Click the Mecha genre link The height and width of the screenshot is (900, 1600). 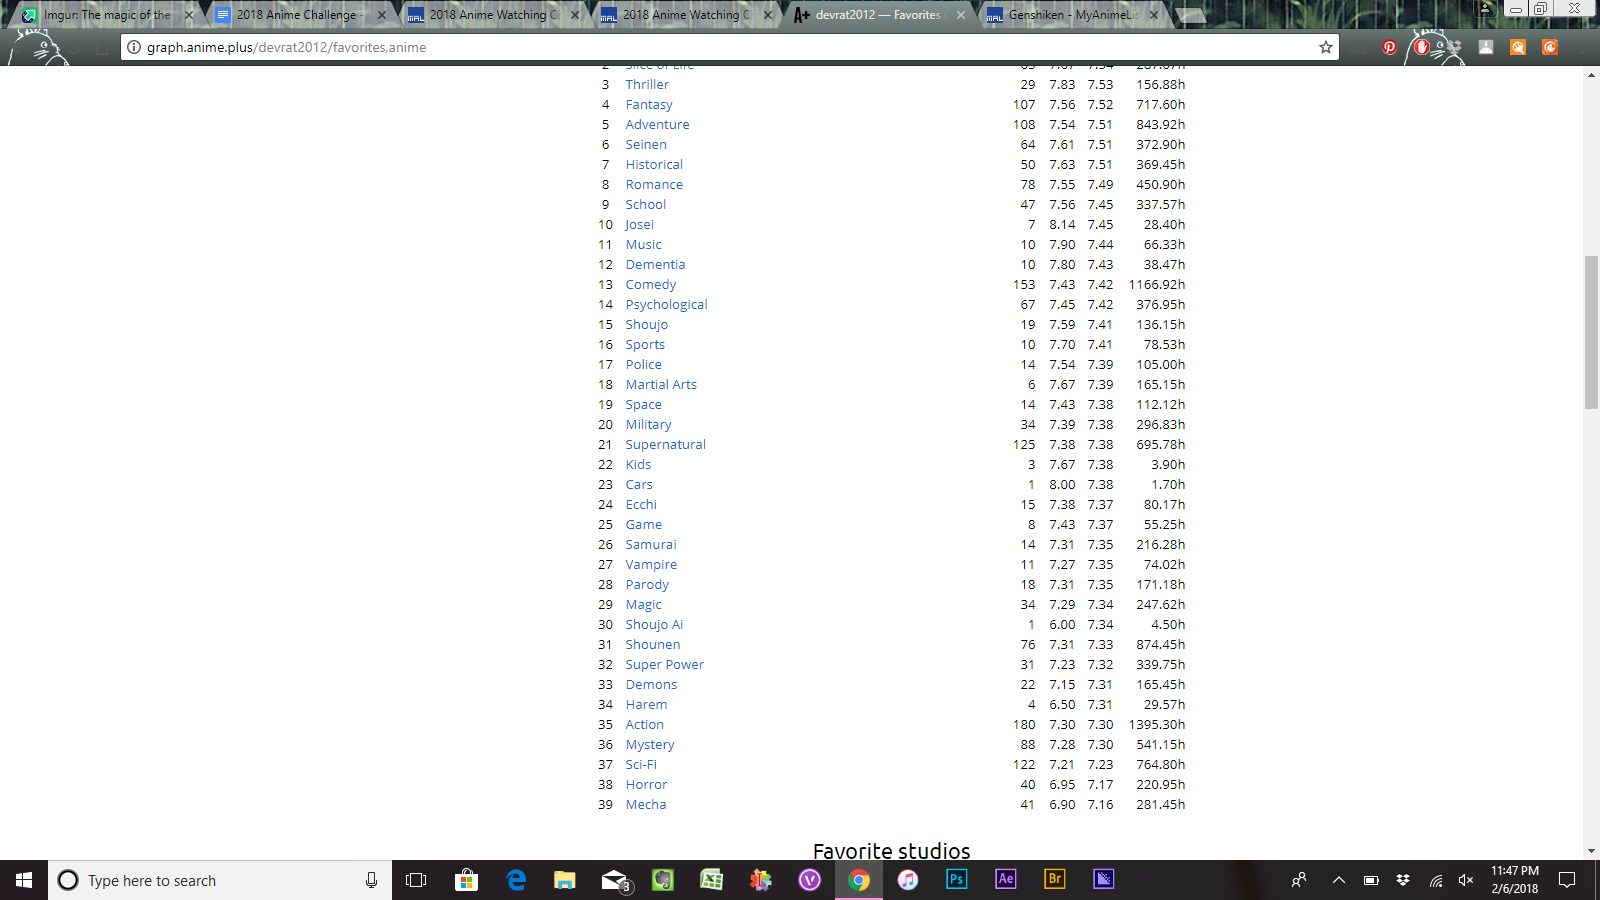coord(645,805)
